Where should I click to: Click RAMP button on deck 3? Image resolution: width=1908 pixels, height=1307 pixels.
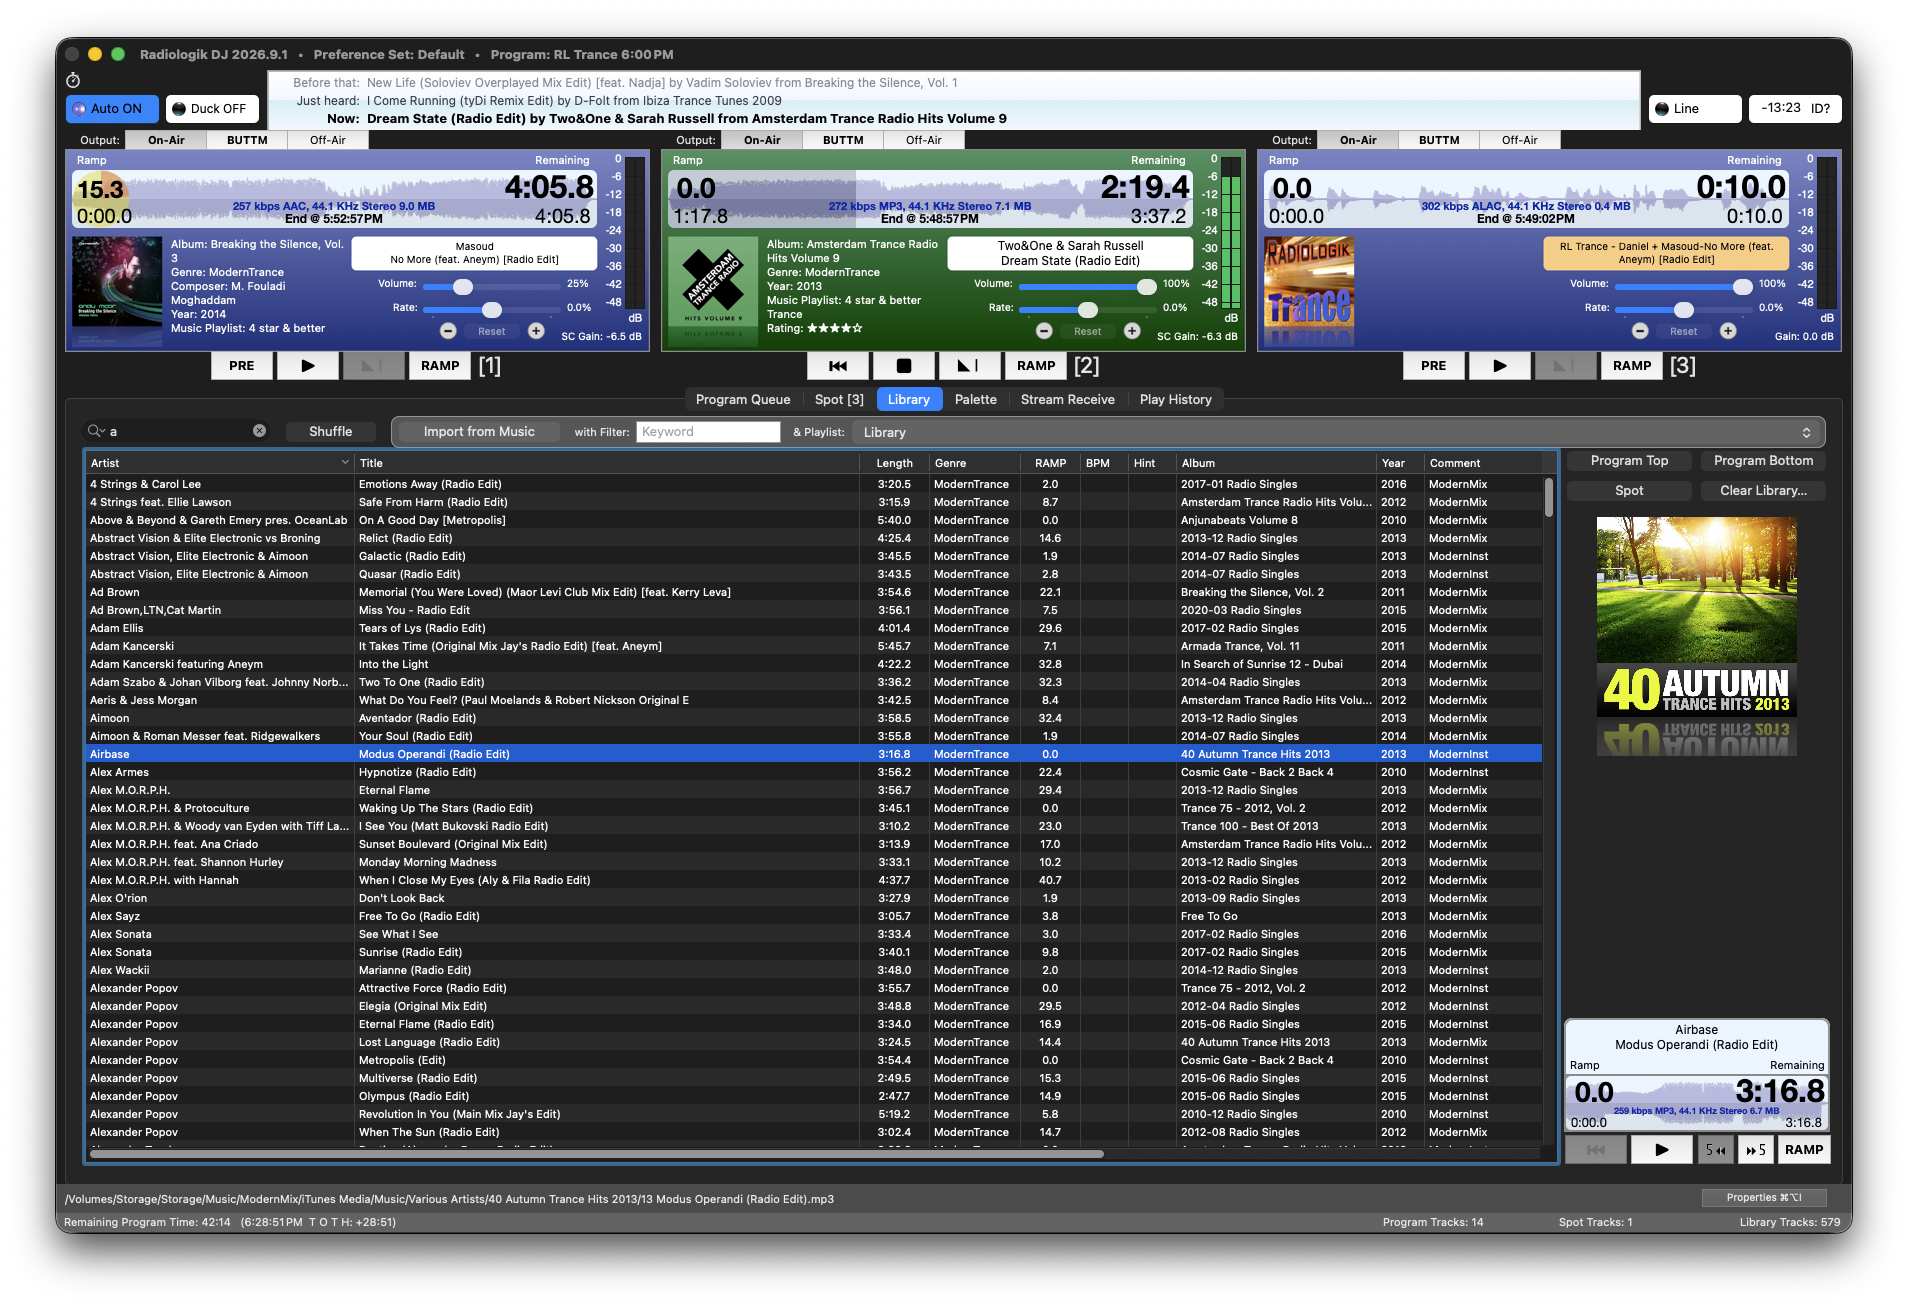(x=1632, y=366)
